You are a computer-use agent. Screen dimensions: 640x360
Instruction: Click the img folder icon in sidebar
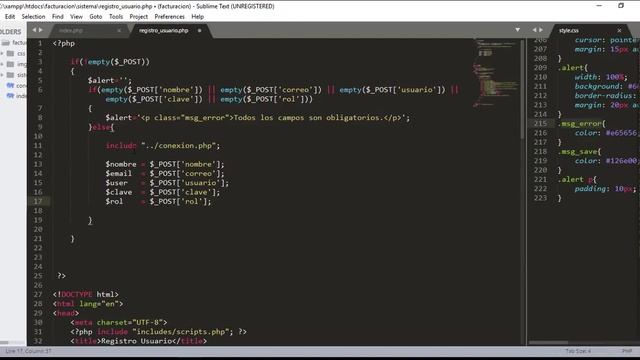11,64
